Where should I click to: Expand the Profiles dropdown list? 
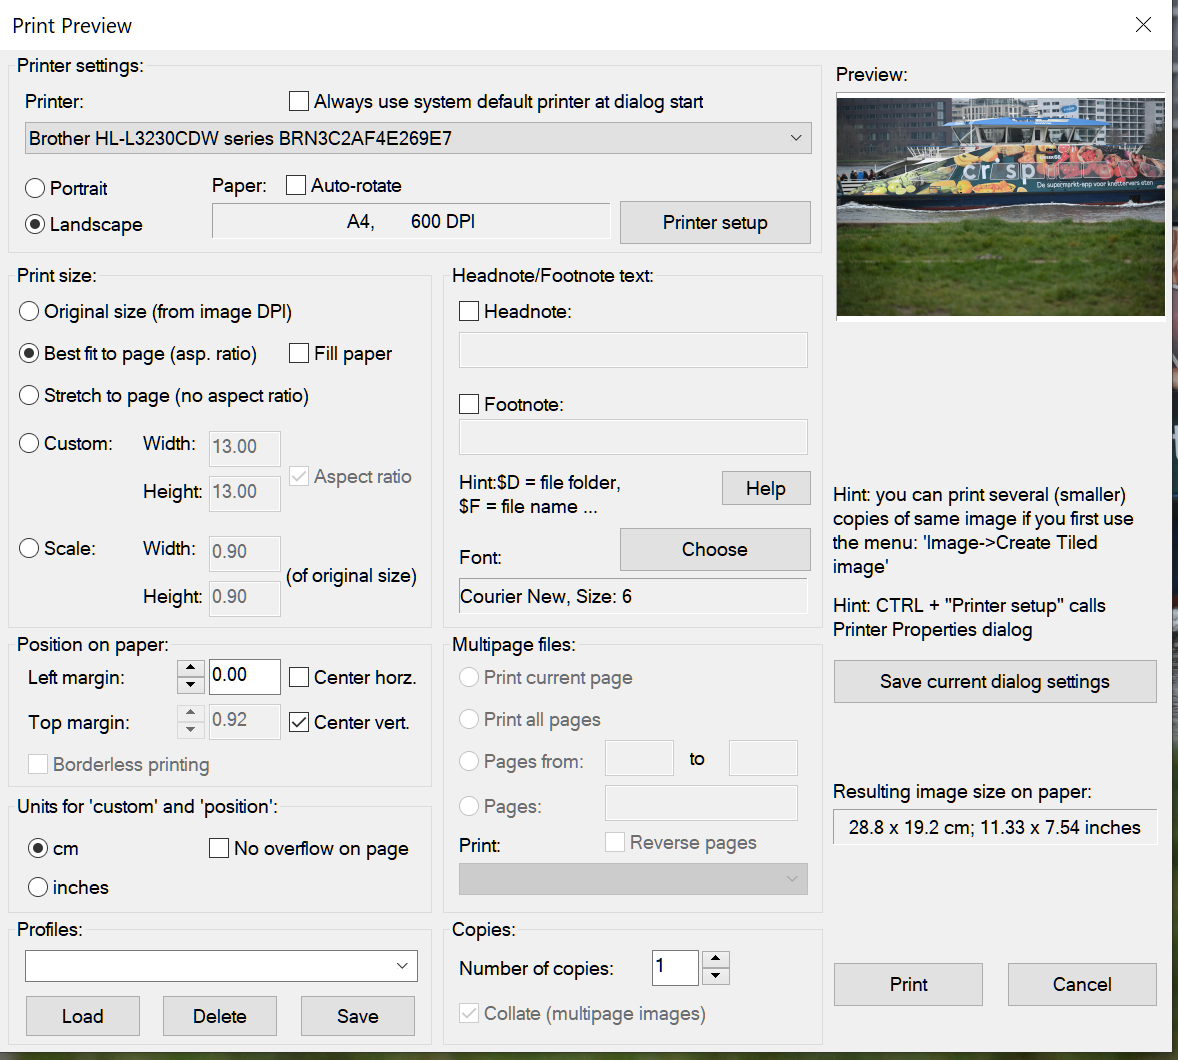pyautogui.click(x=401, y=966)
